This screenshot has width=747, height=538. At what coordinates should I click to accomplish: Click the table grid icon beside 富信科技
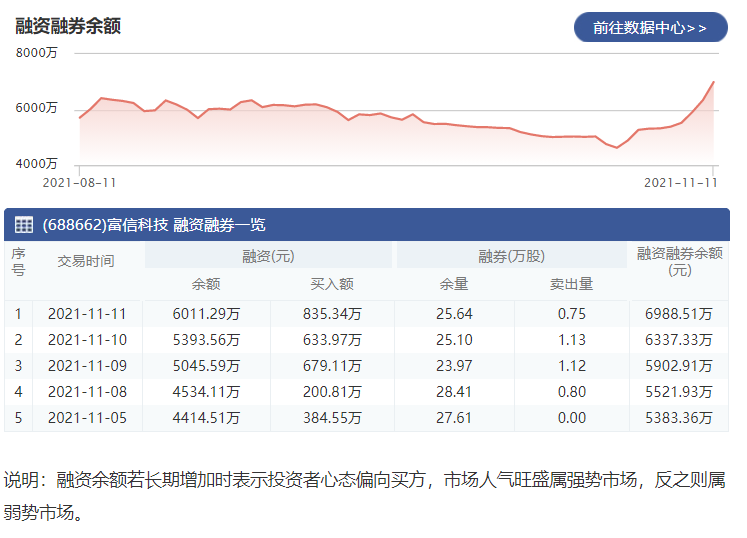point(23,224)
